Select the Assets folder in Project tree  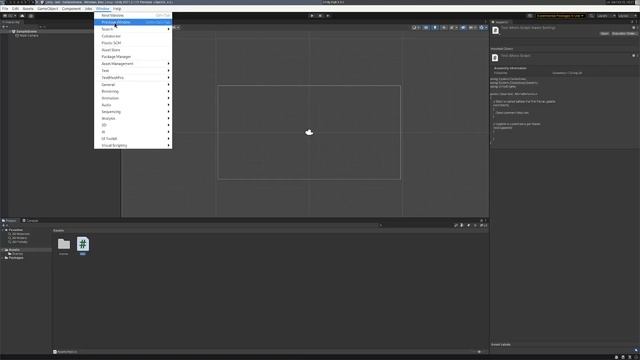pos(14,249)
